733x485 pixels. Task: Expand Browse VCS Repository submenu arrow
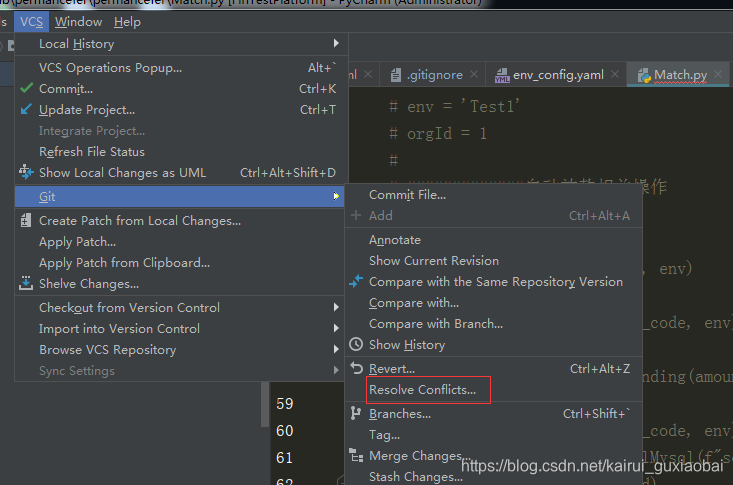(336, 349)
